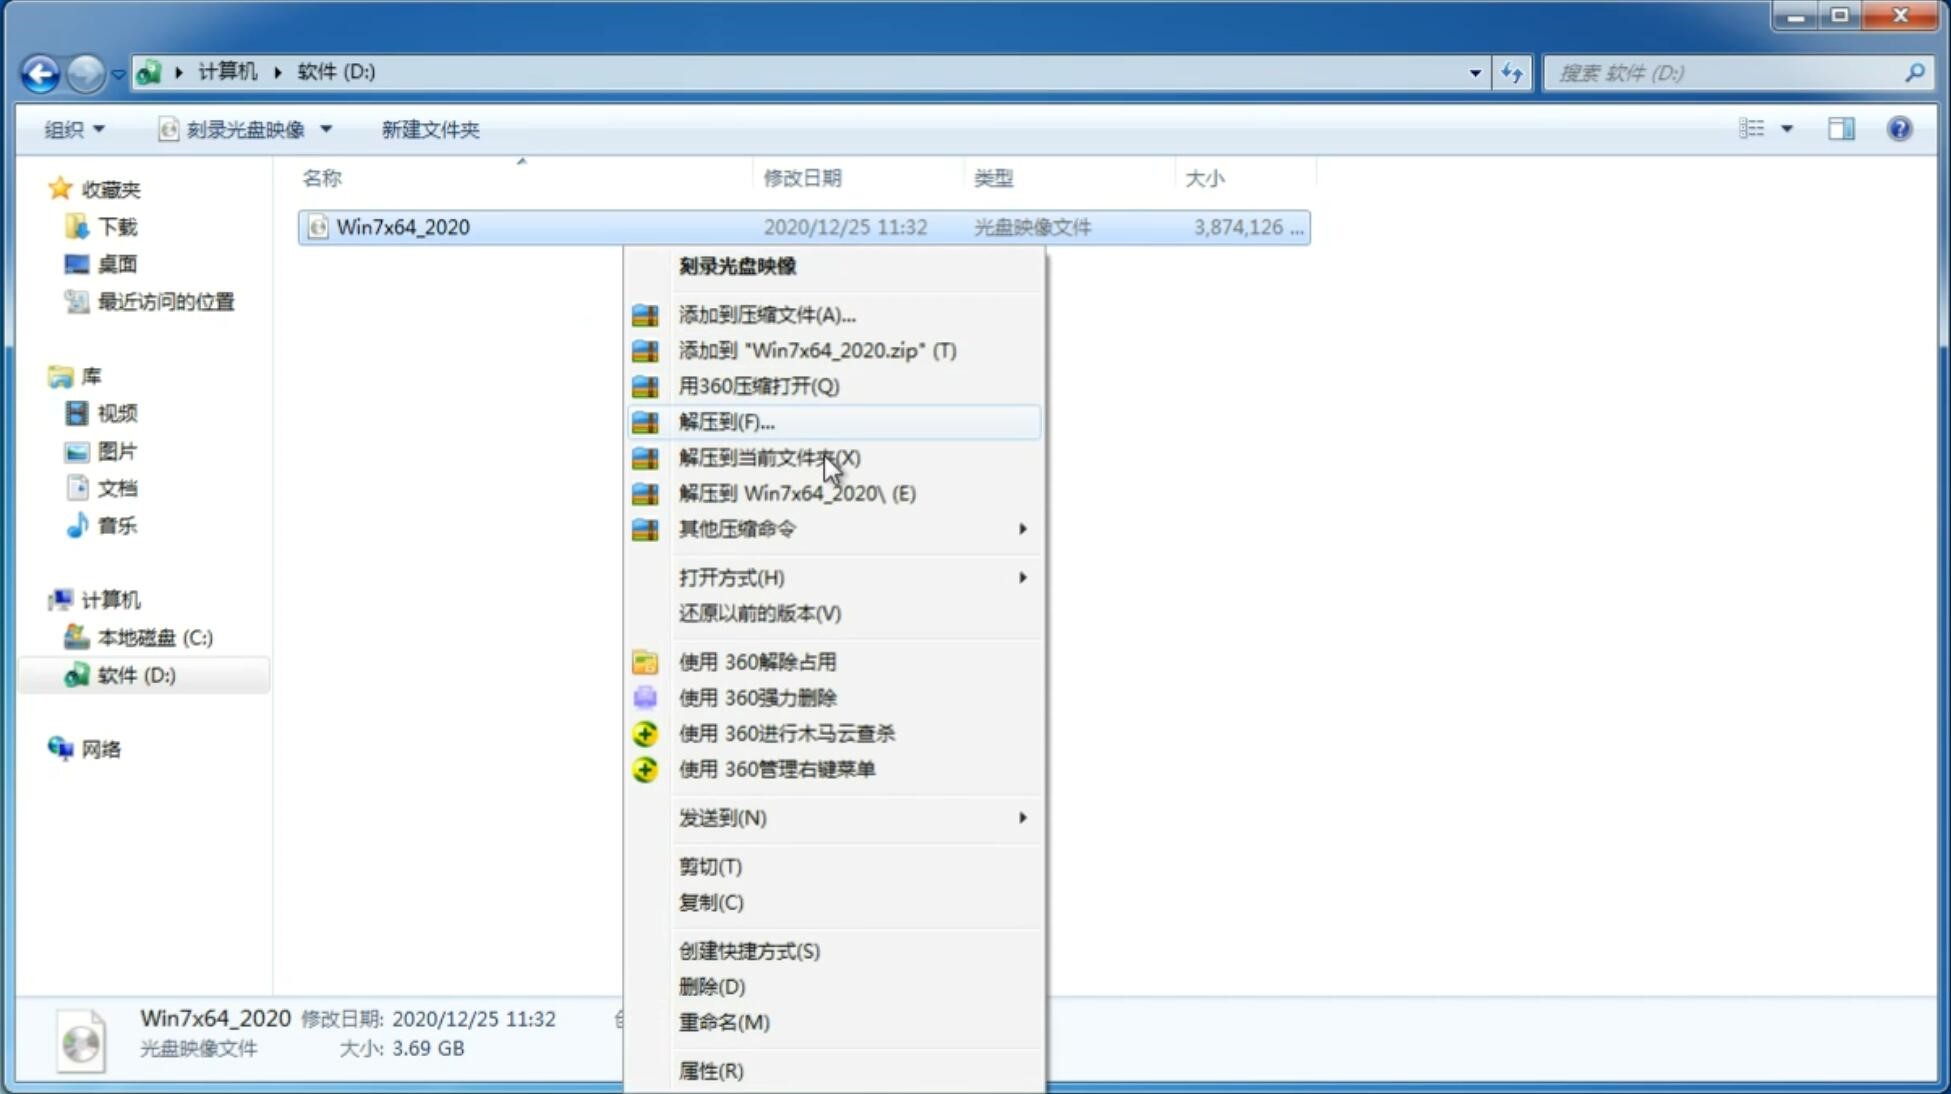Expand 其他压缩命令 submenu
Screen dimensions: 1951x1094
(x=852, y=527)
